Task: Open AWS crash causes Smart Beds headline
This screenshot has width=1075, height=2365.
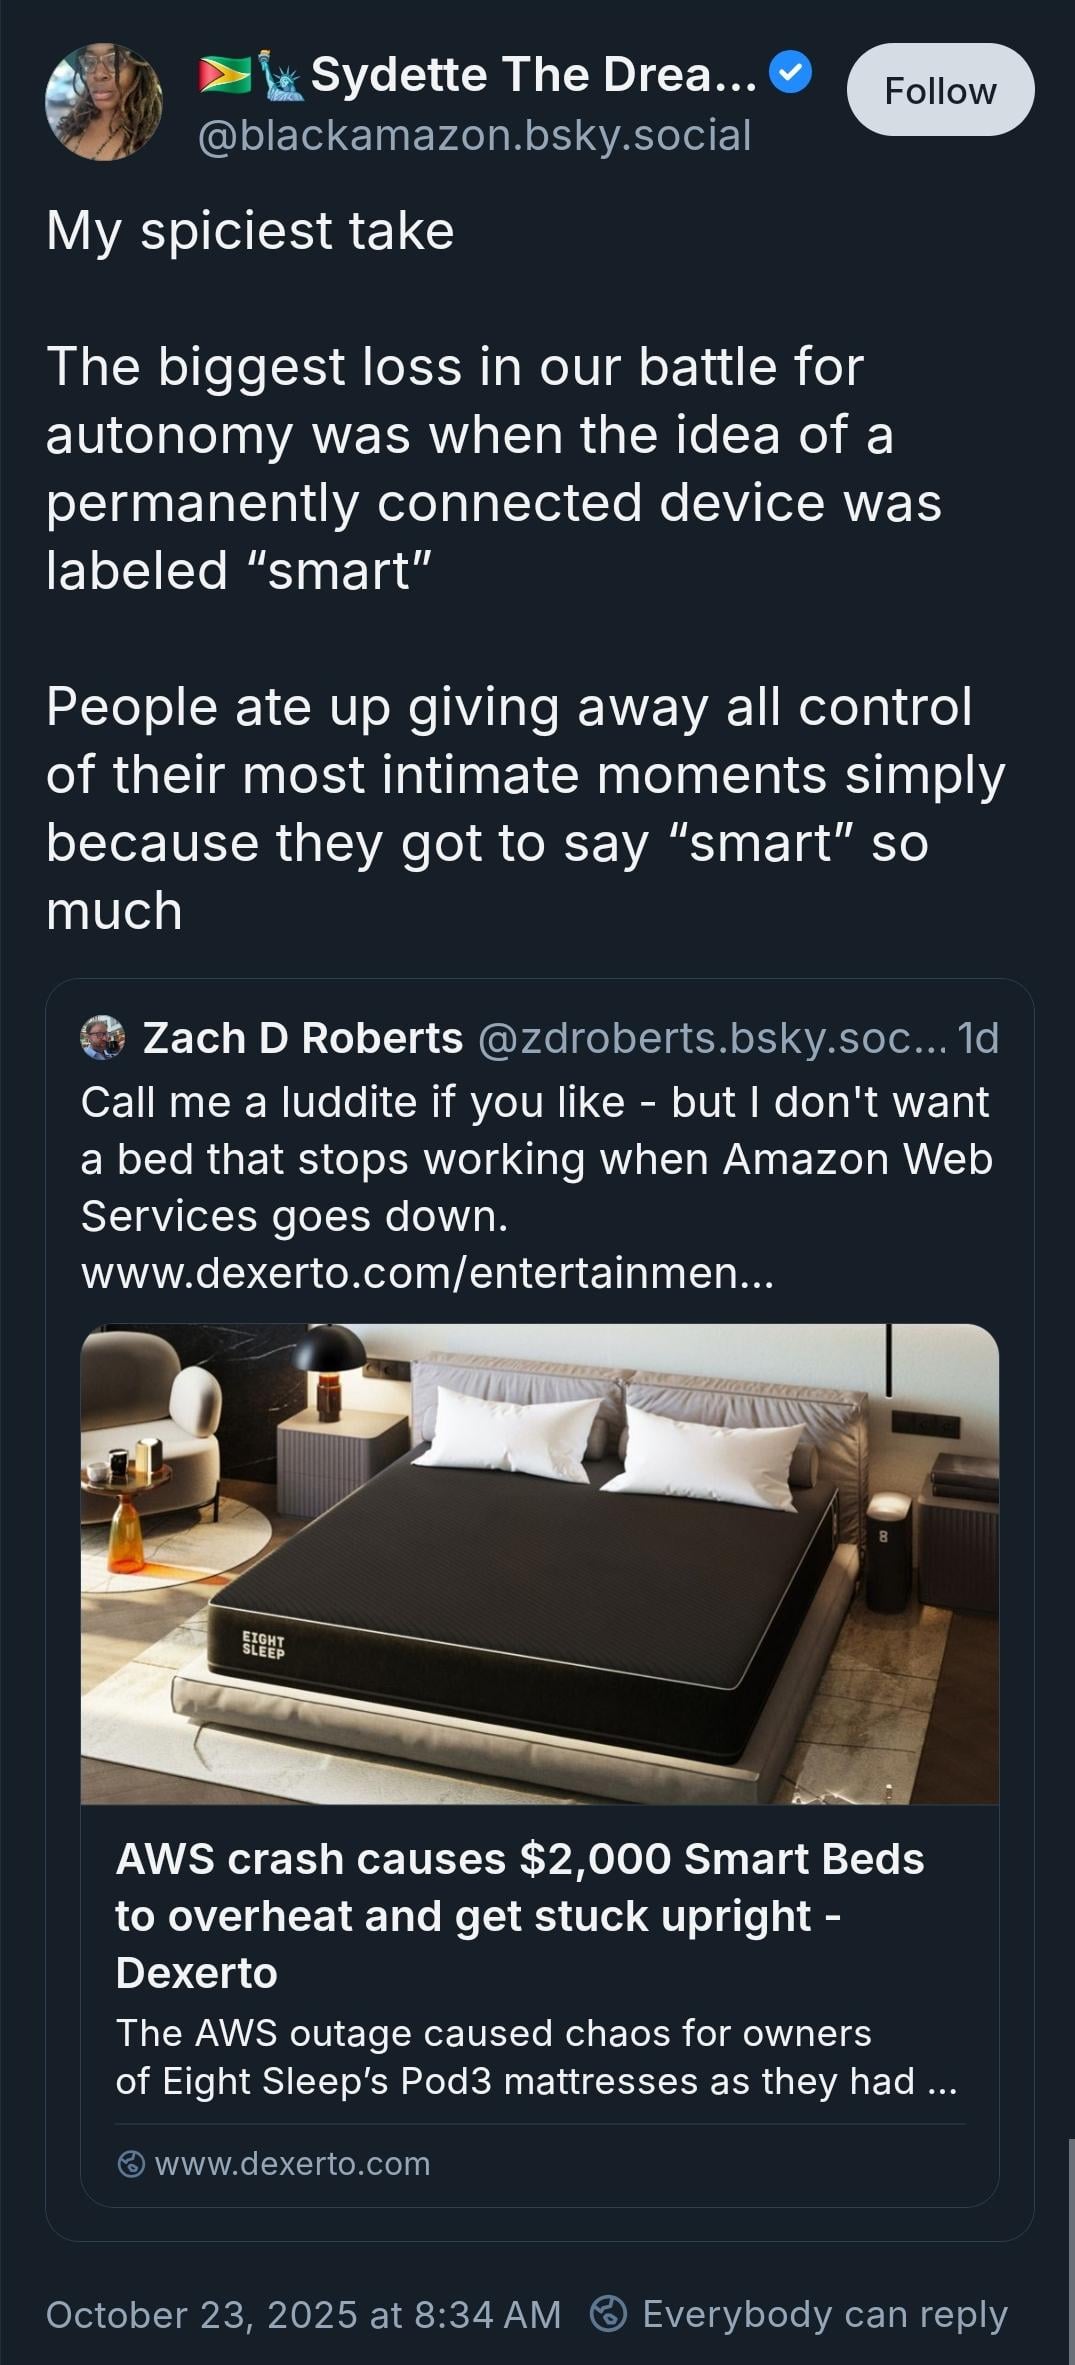Action: pos(520,1916)
